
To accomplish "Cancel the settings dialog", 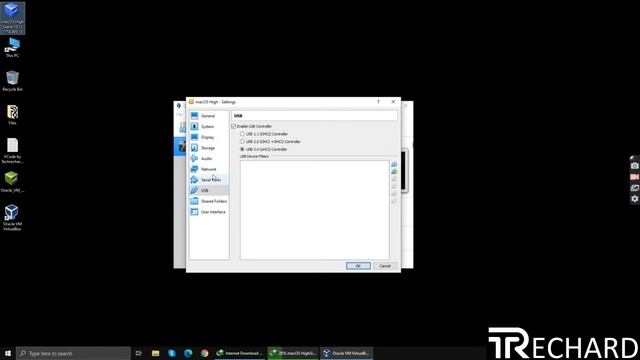I will [385, 266].
